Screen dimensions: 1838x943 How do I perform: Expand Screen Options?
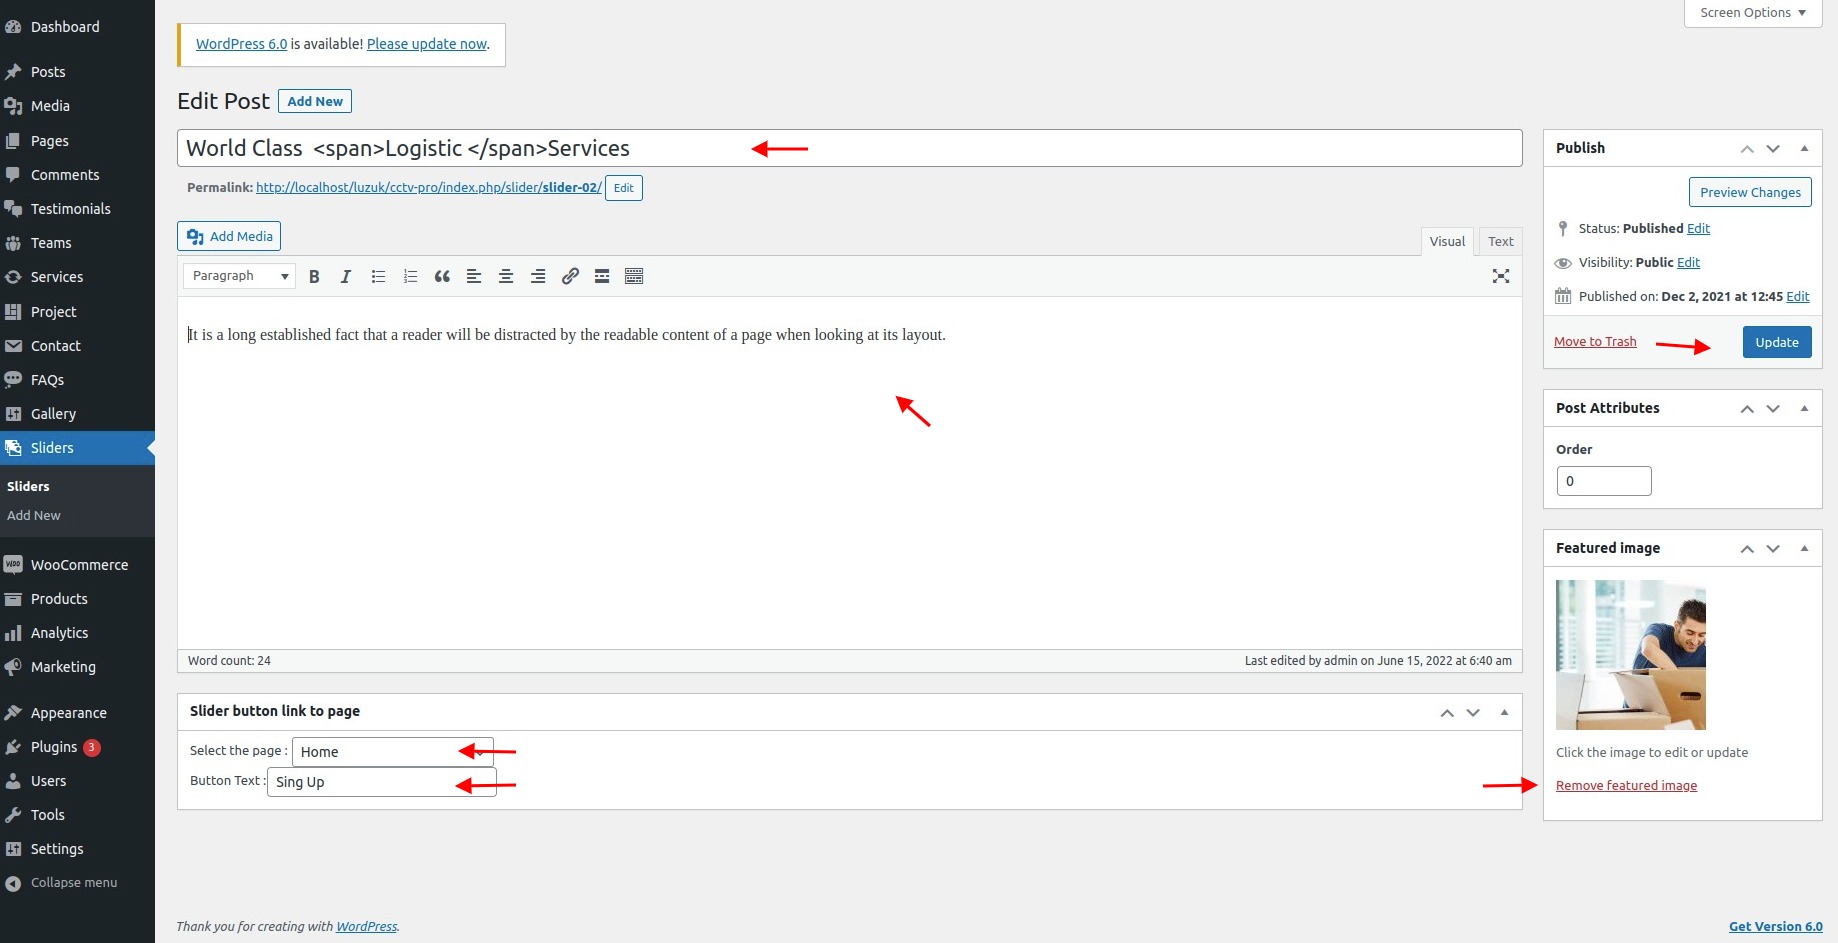pos(1752,13)
